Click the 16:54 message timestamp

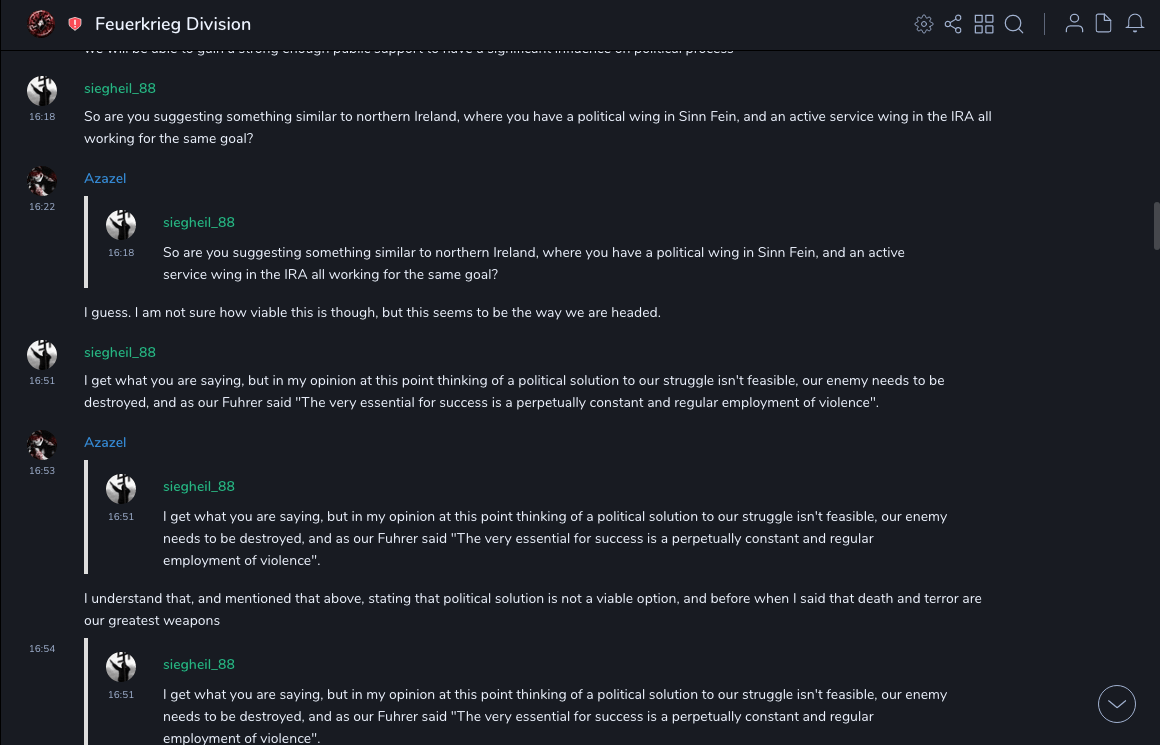pos(42,649)
